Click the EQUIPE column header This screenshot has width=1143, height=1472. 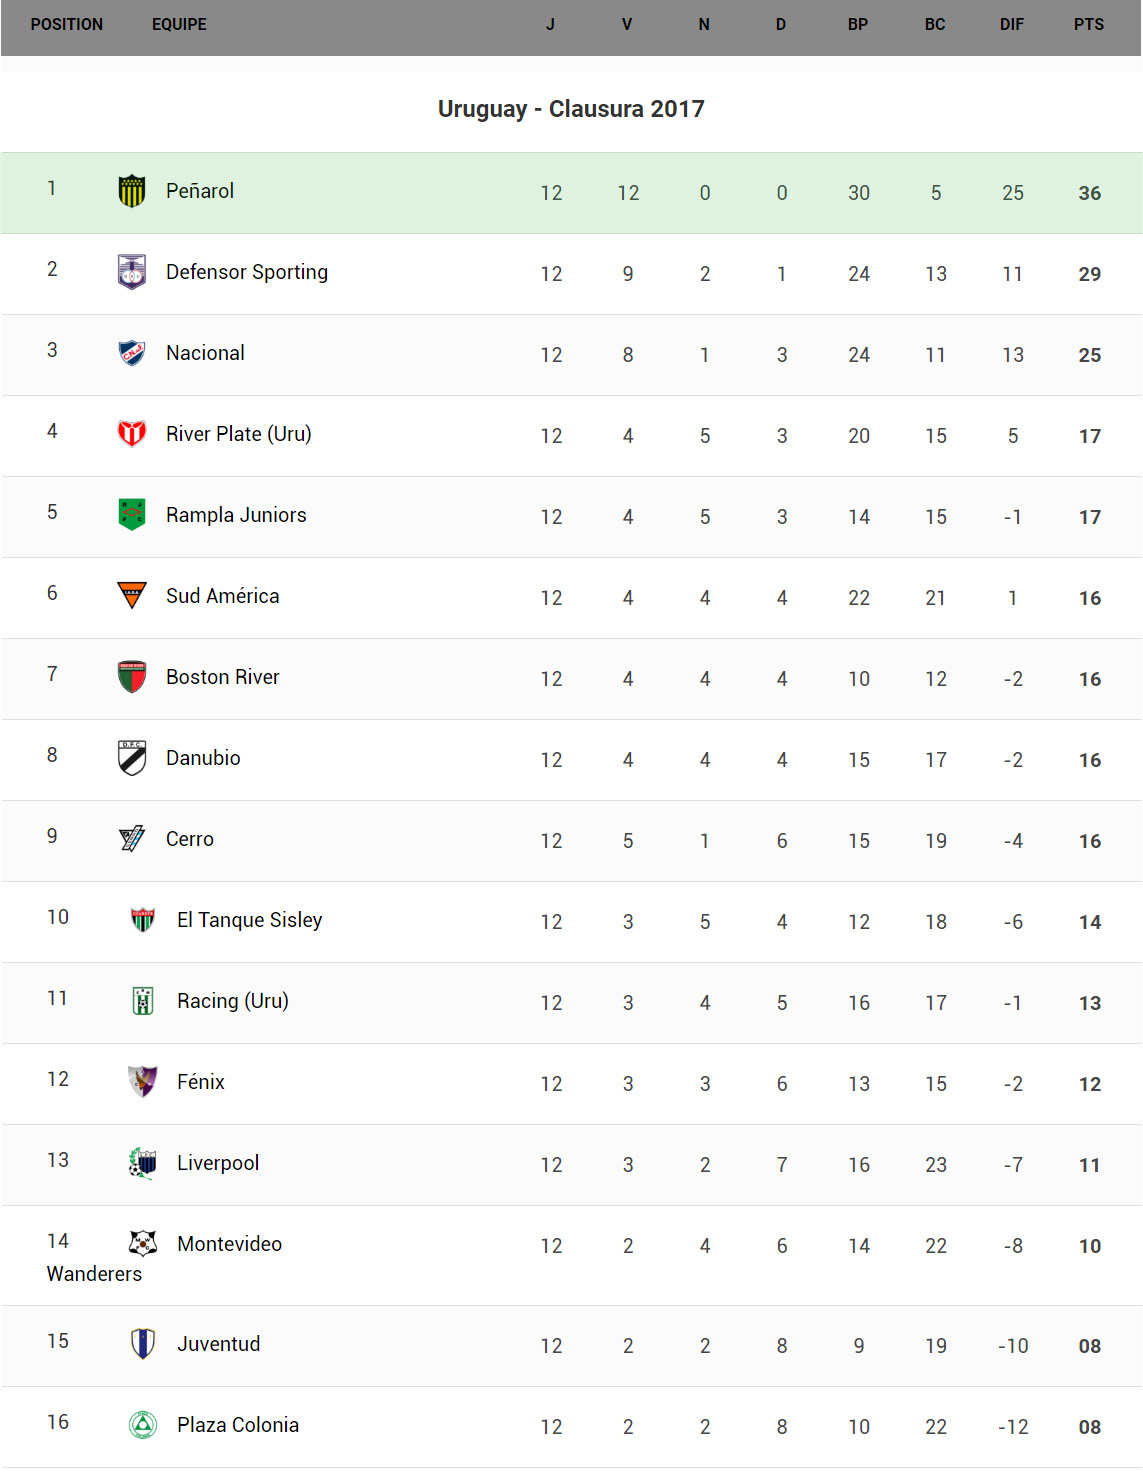click(179, 25)
